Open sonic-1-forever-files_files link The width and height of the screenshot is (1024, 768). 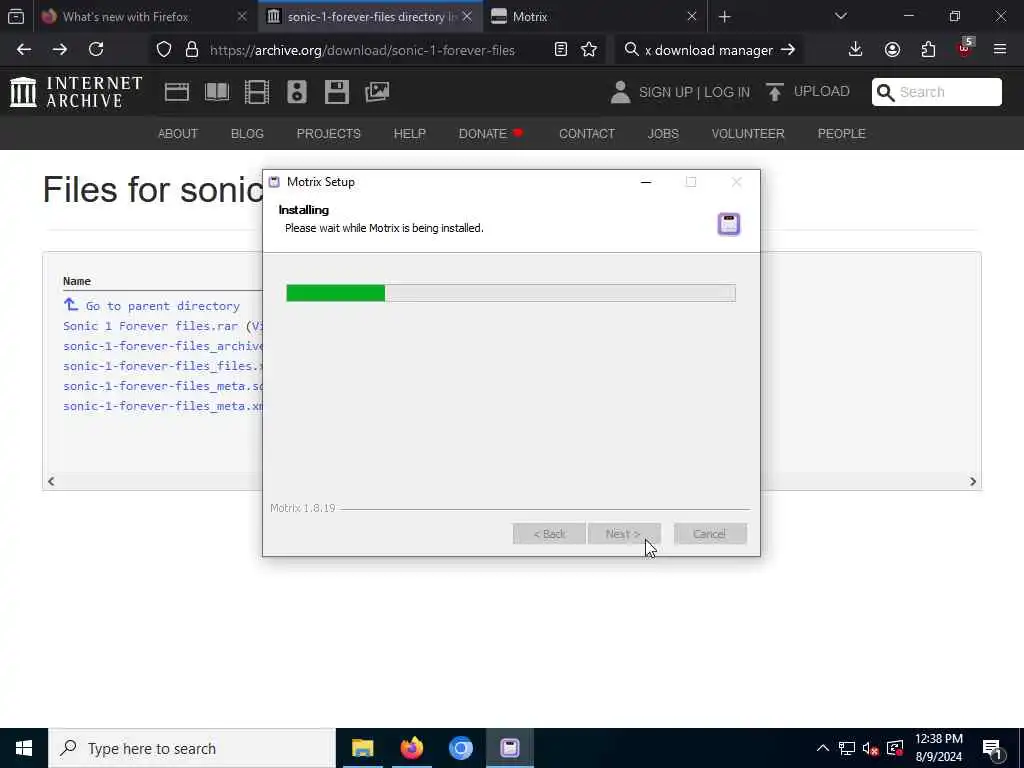tap(163, 366)
